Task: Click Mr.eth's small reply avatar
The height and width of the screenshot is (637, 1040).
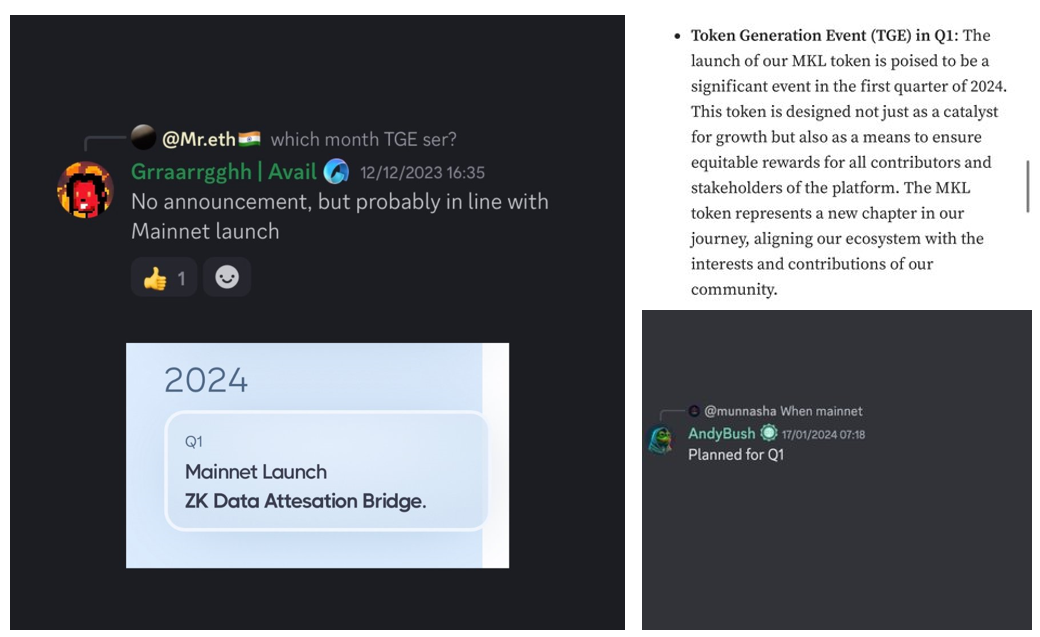Action: (143, 139)
